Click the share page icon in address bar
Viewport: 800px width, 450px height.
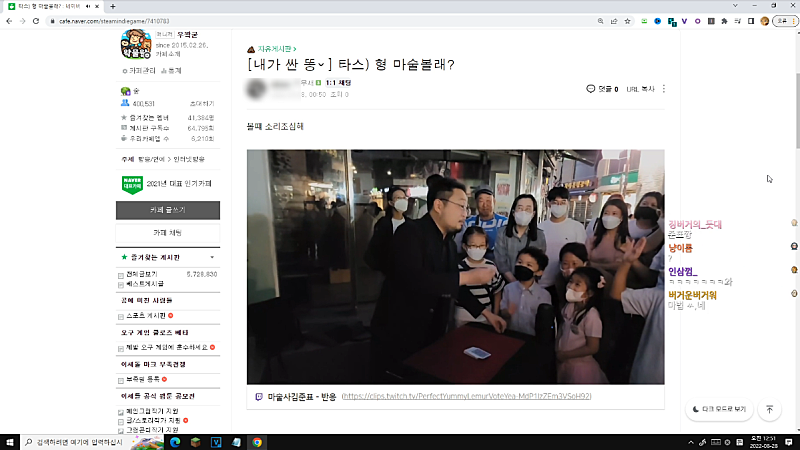tap(614, 21)
